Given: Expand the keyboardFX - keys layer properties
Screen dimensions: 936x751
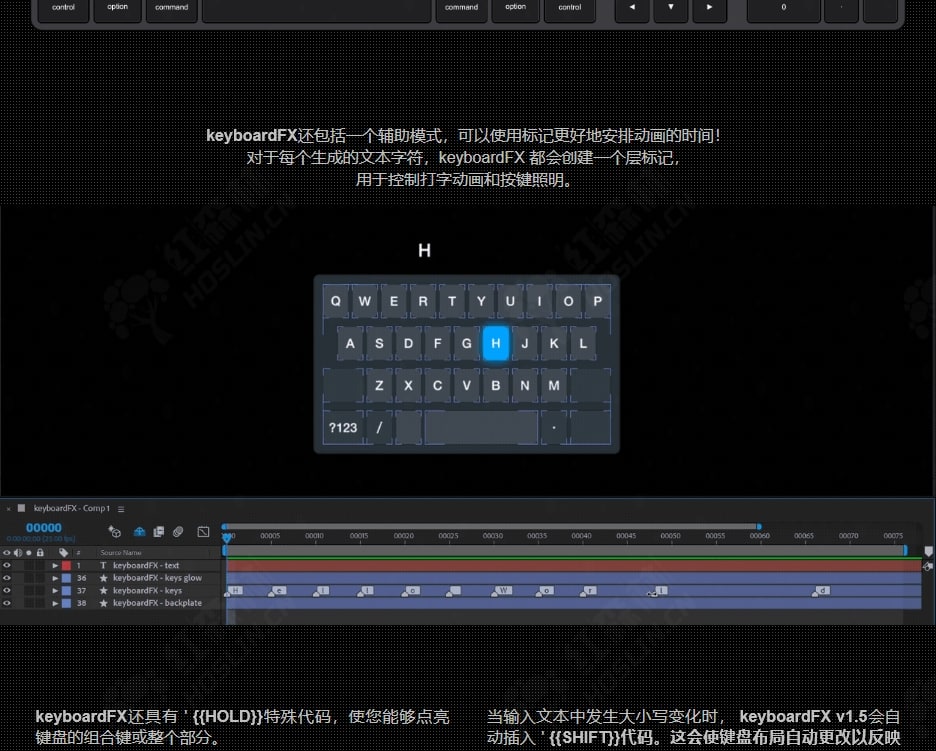Looking at the screenshot, I should coord(55,590).
